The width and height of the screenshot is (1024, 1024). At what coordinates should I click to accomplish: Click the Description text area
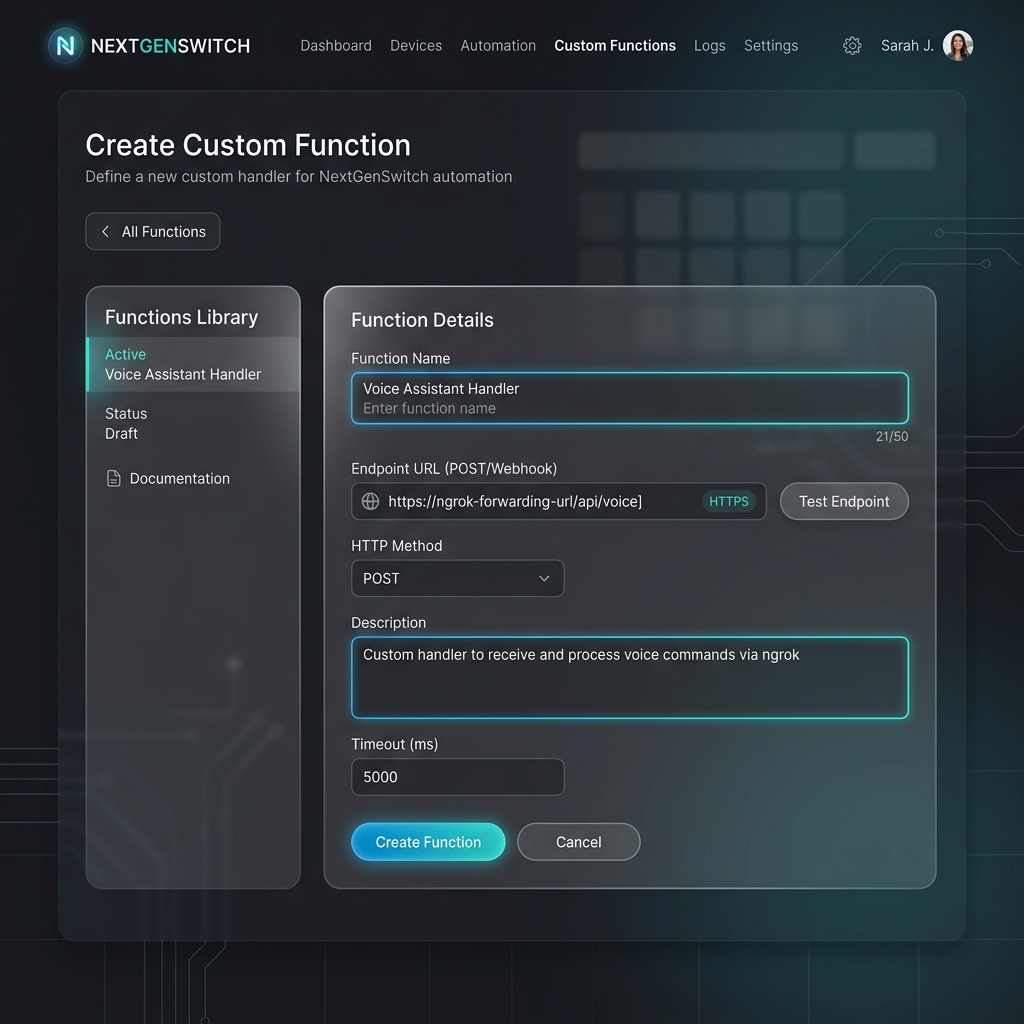pos(630,678)
